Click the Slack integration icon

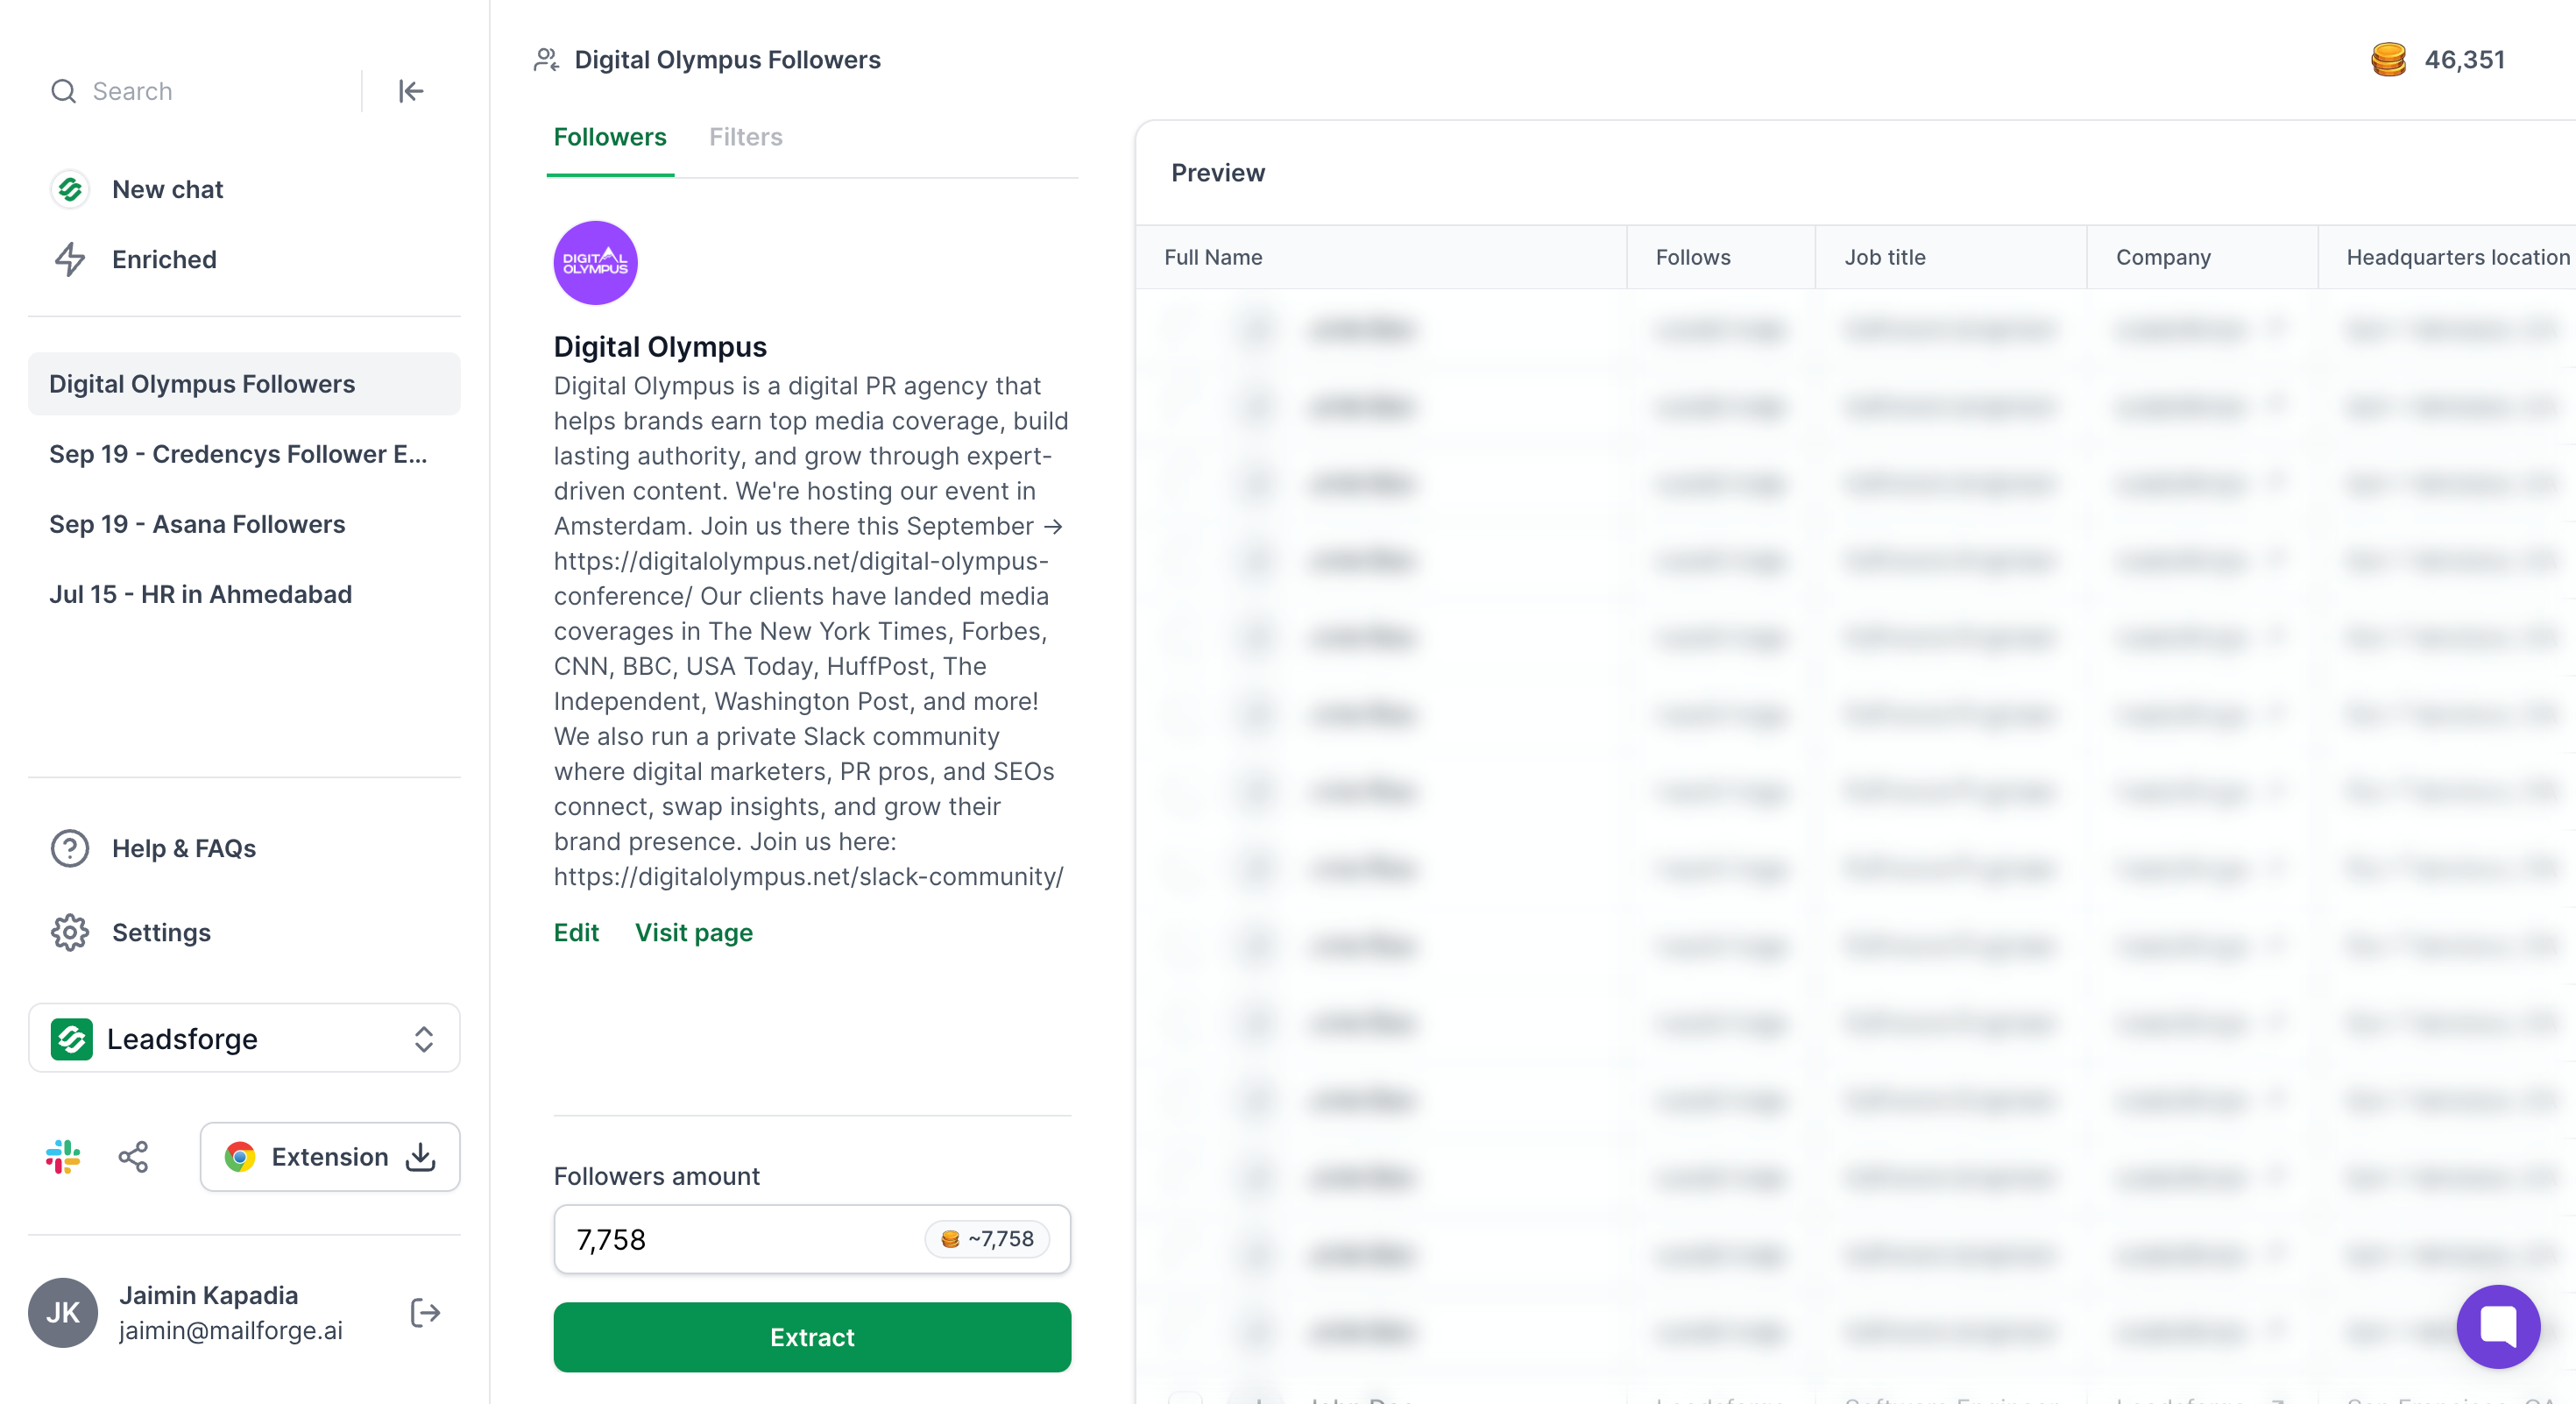[x=63, y=1156]
